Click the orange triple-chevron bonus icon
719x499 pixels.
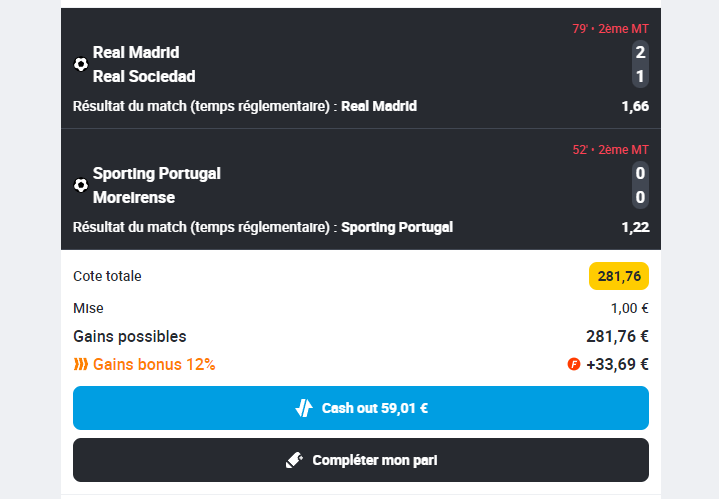point(81,365)
